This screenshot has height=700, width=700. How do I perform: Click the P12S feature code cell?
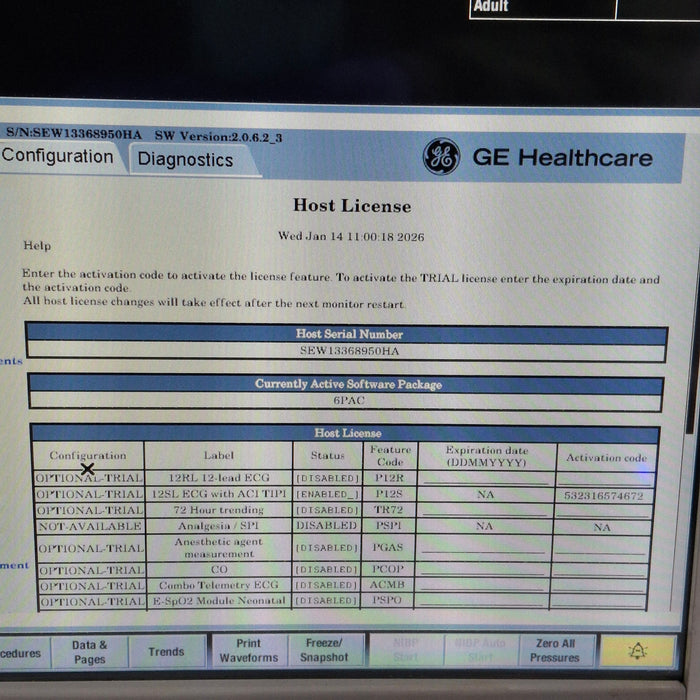389,494
